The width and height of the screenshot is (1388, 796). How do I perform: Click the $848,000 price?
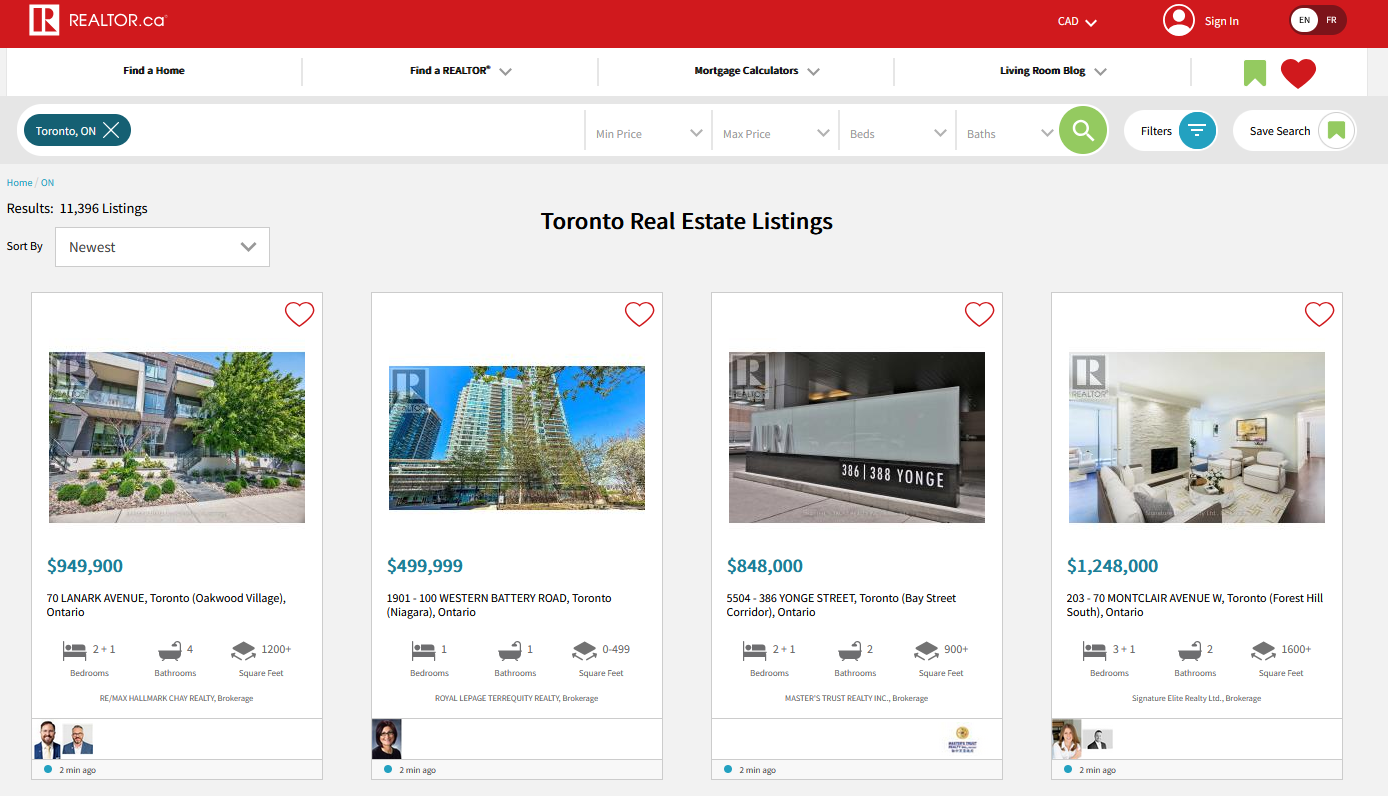tap(765, 566)
